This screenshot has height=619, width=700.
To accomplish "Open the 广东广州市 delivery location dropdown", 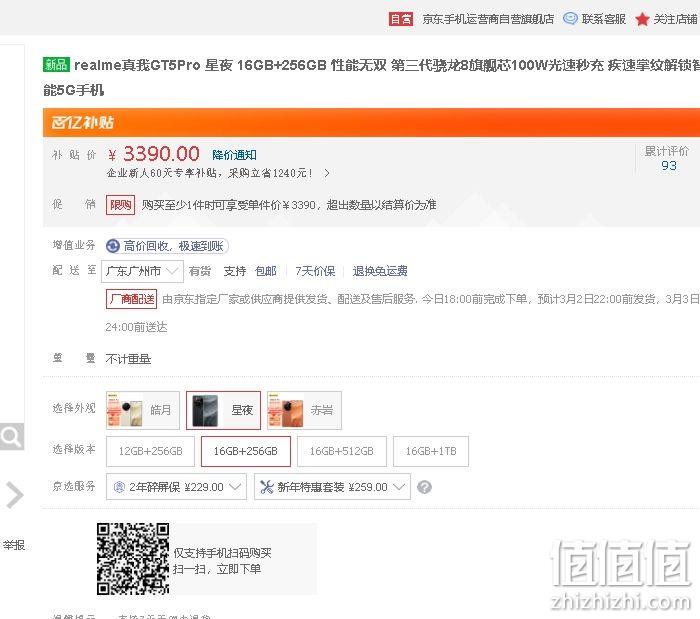I will click(x=142, y=271).
